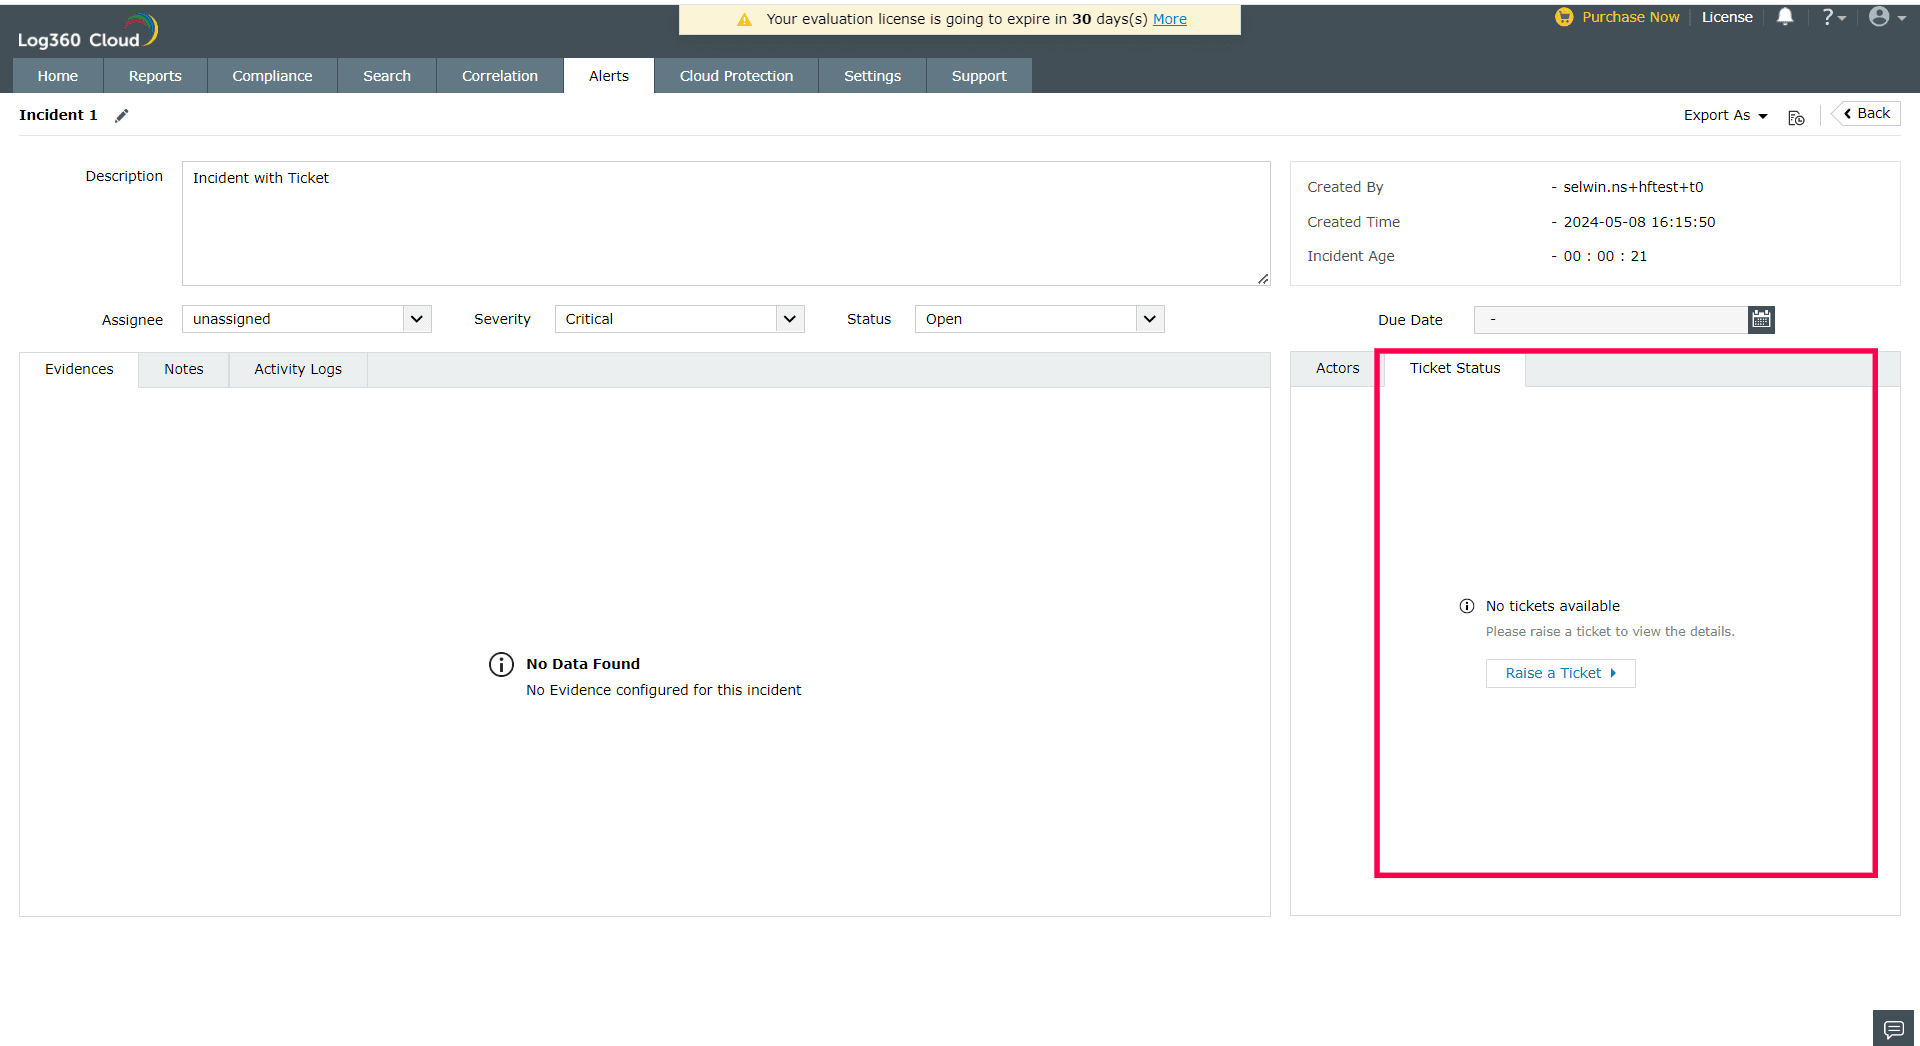Open the Purchase Now shopping cart icon
Image resolution: width=1920 pixels, height=1046 pixels.
1563,17
